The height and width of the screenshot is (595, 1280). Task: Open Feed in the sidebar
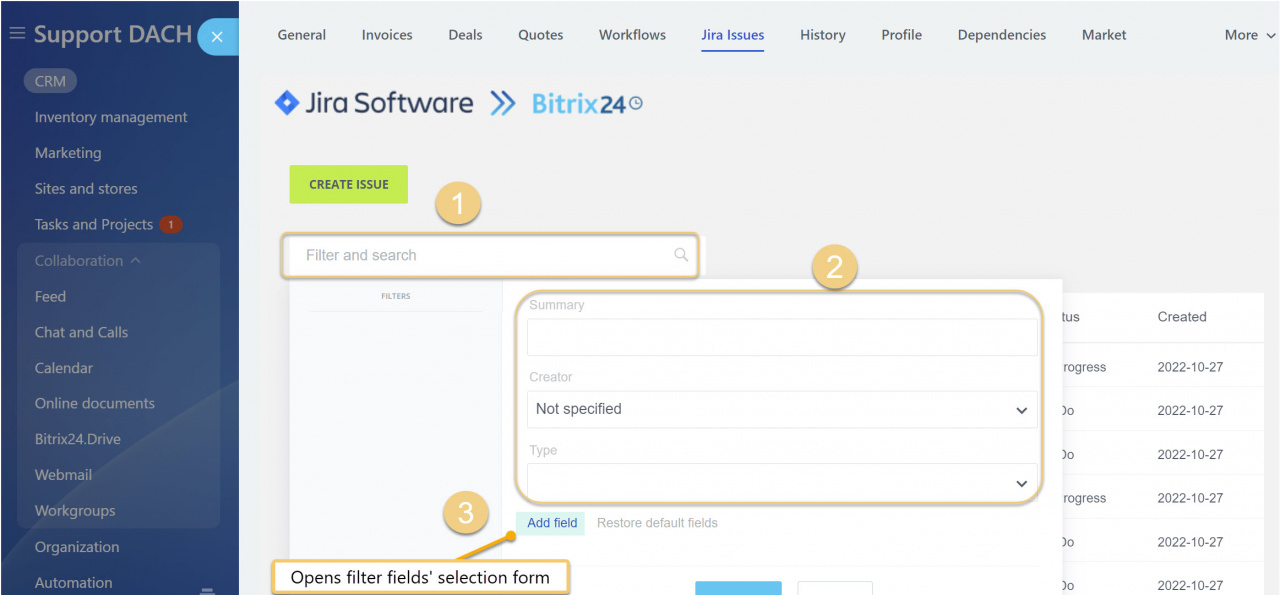[x=50, y=297]
